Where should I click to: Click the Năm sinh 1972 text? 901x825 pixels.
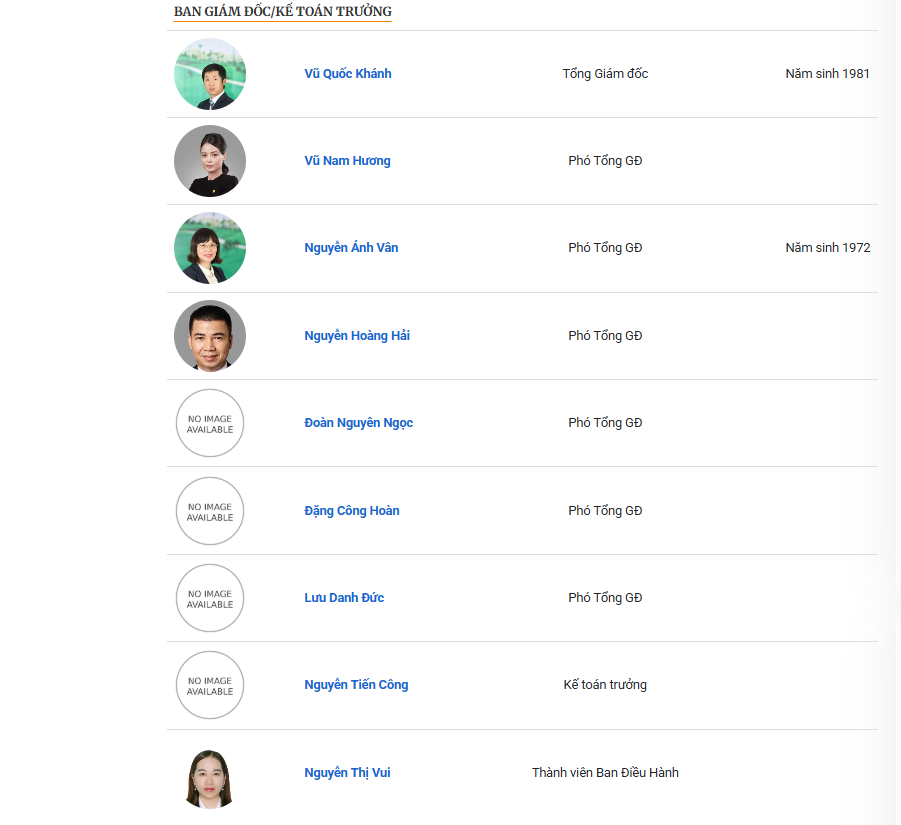pyautogui.click(x=827, y=247)
